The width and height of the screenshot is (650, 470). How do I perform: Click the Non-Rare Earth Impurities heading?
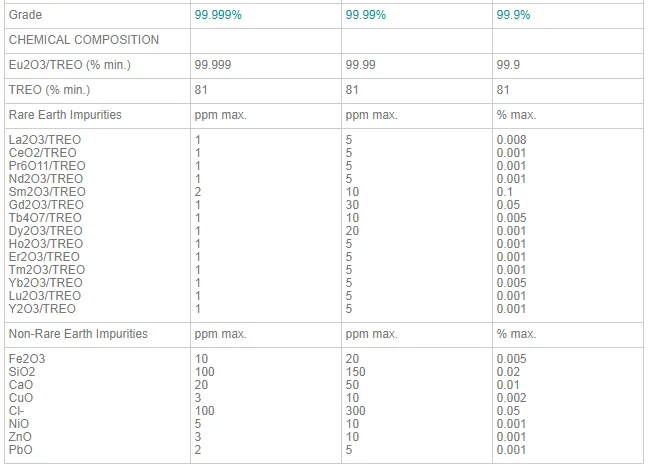(77, 333)
